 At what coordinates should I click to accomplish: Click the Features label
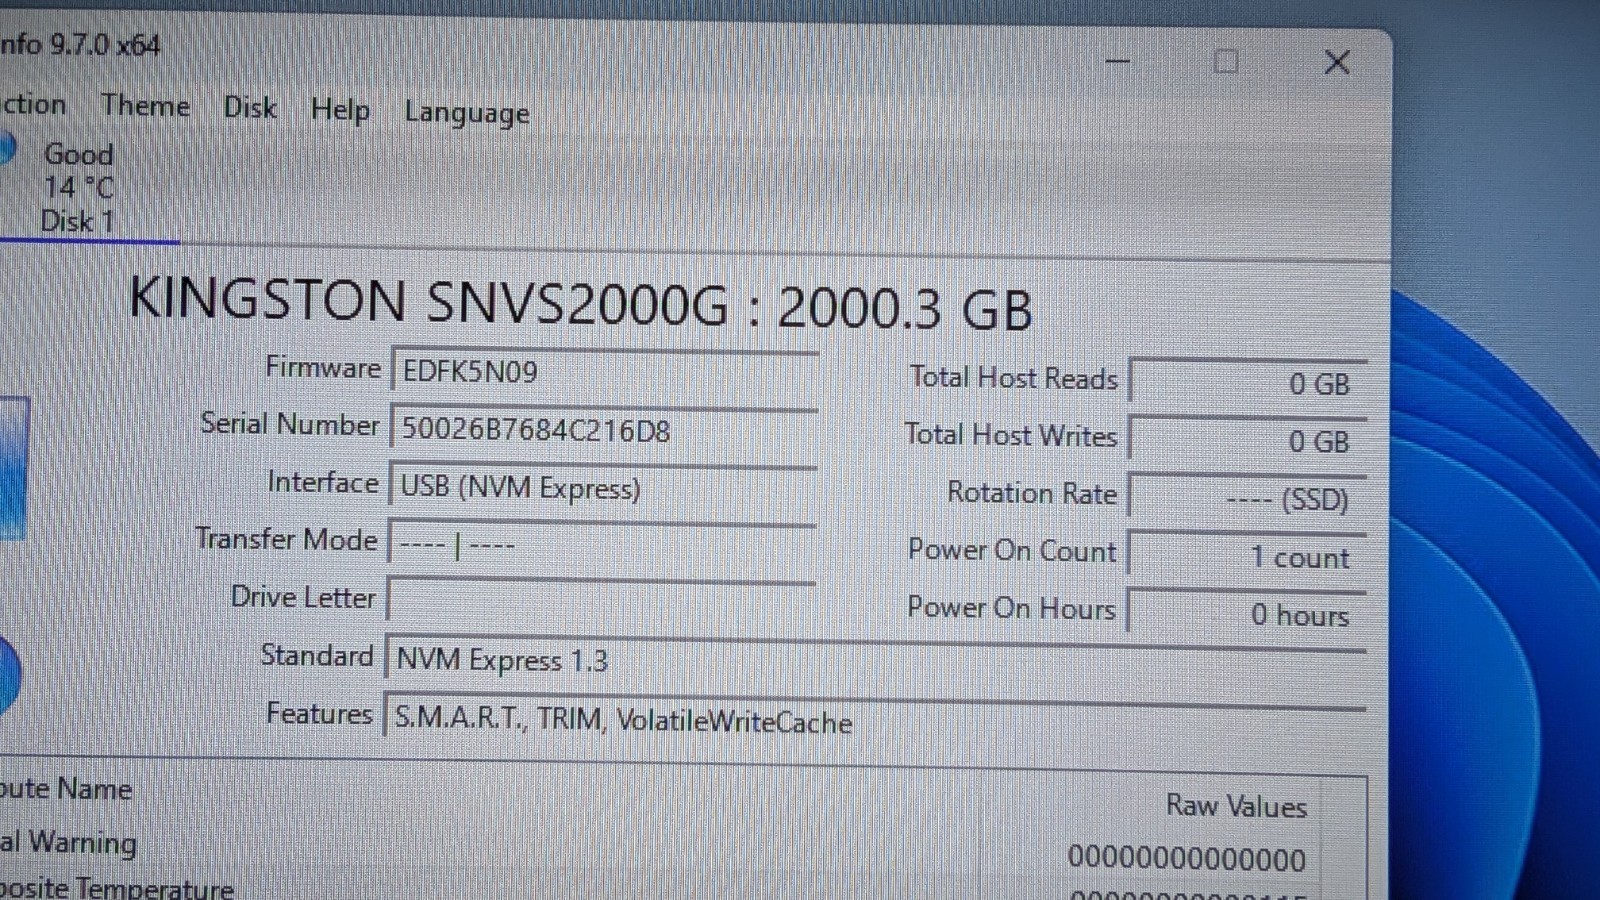(x=319, y=713)
